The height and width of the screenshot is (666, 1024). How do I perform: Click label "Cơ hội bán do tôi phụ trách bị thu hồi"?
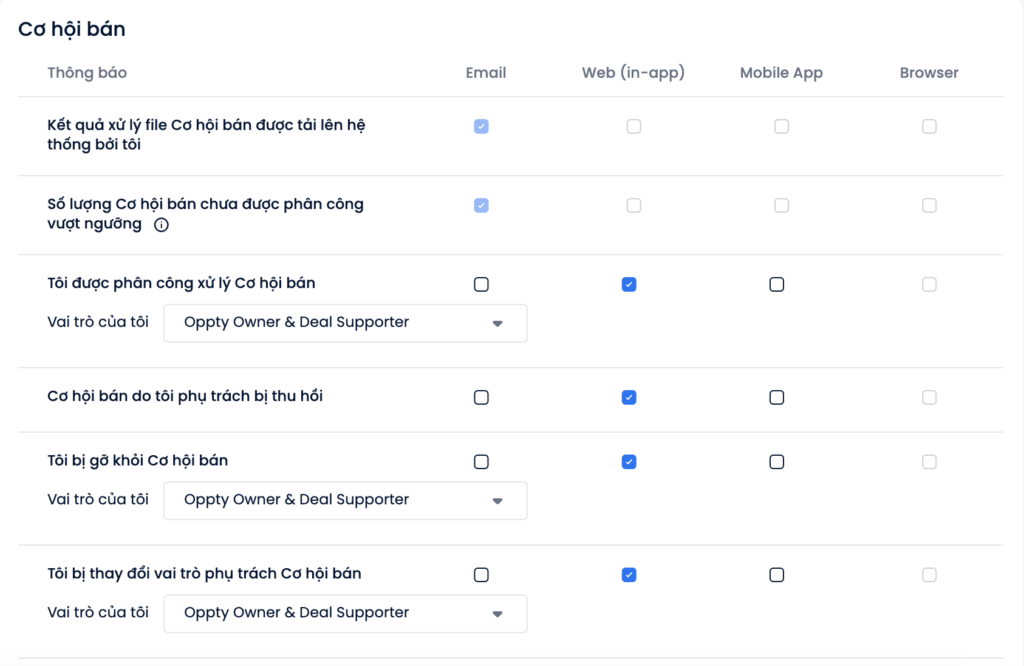[185, 396]
